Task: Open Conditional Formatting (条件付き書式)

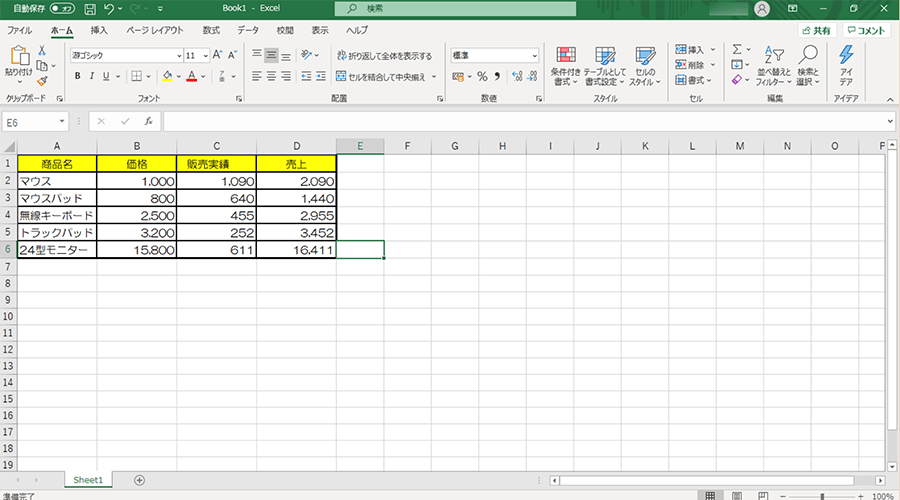Action: (x=567, y=65)
